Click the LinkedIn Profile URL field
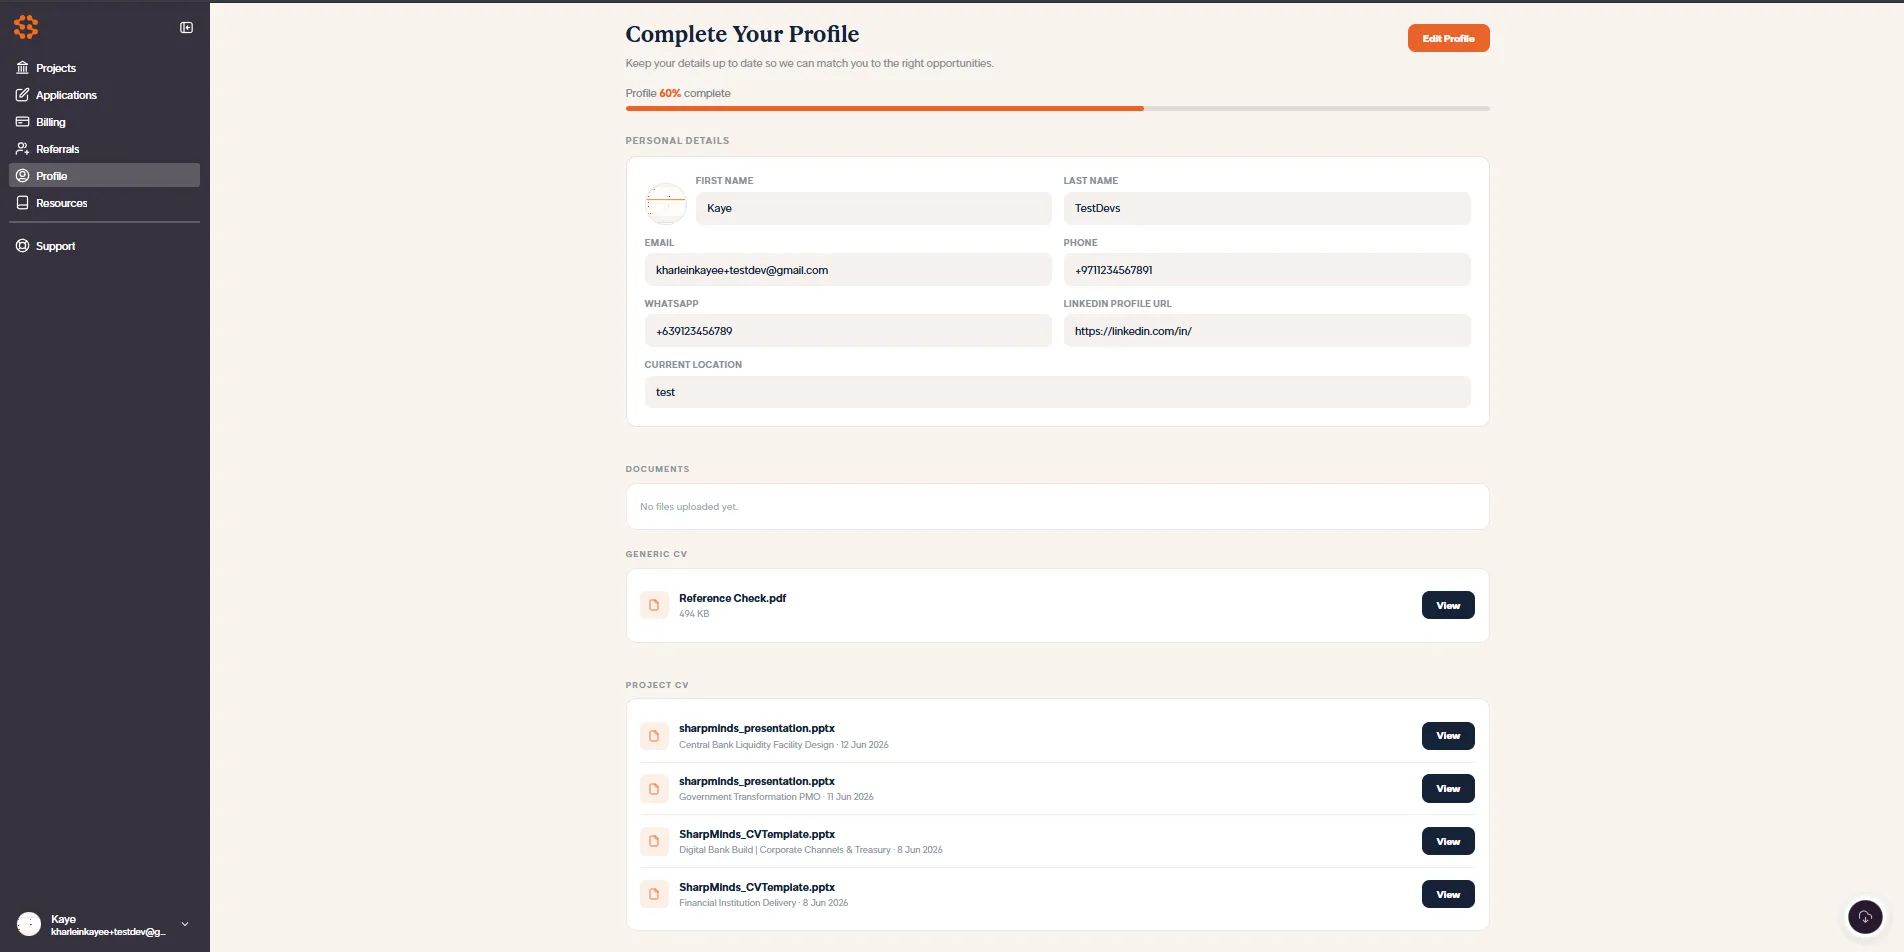The height and width of the screenshot is (952, 1904). coord(1267,331)
